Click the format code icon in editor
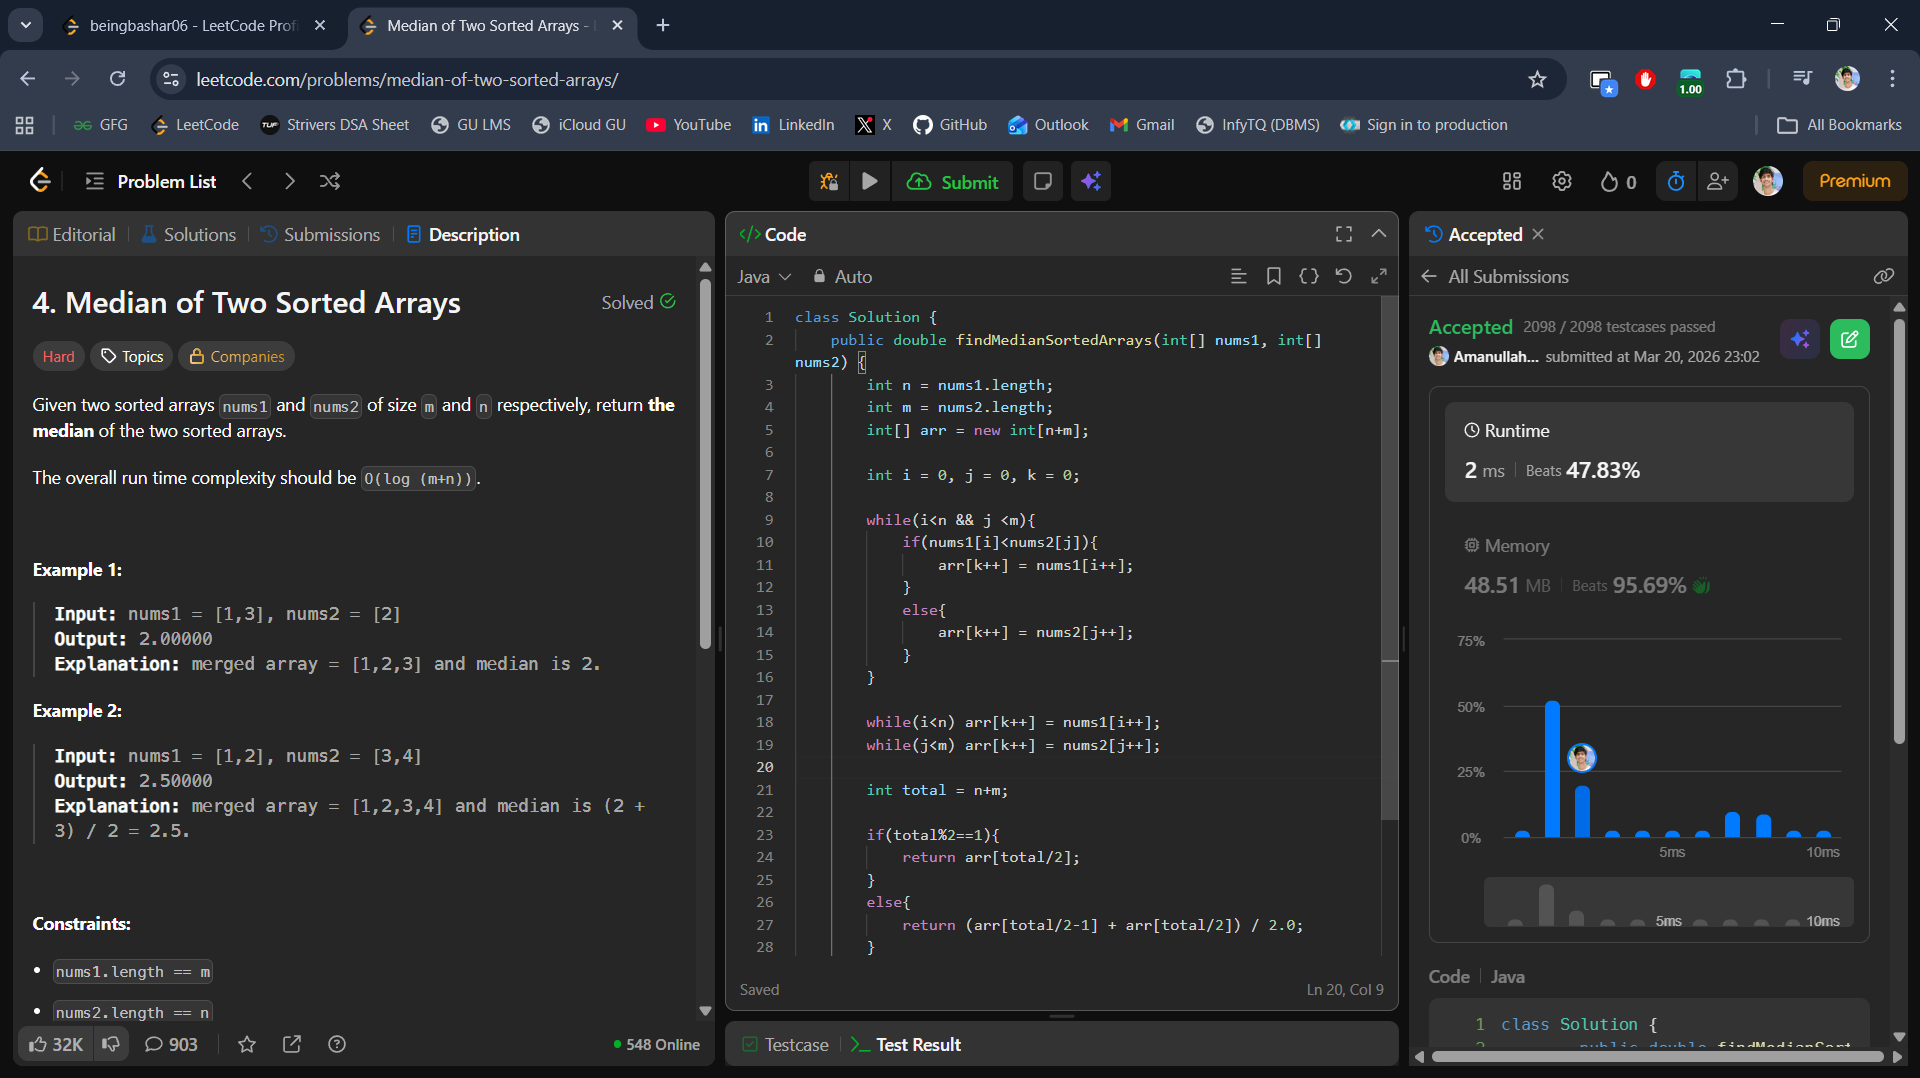Screen dimensions: 1920x1078 coord(1238,276)
